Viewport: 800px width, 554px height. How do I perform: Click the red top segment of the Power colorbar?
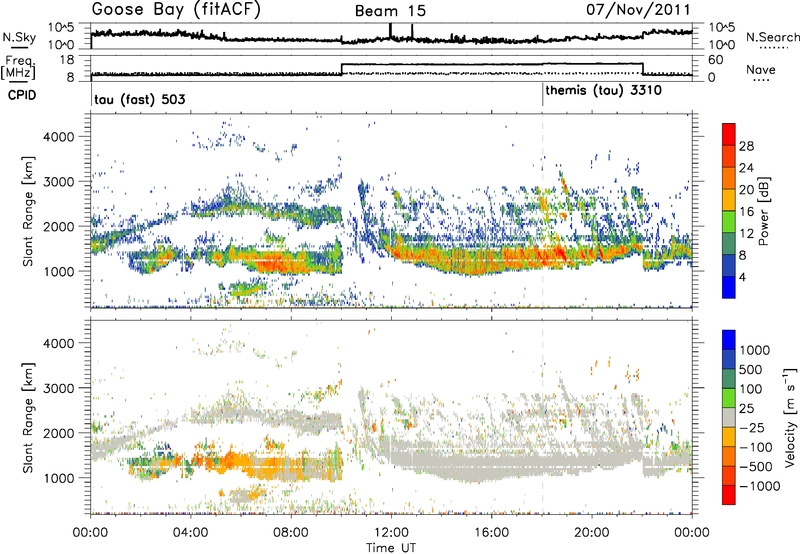729,134
